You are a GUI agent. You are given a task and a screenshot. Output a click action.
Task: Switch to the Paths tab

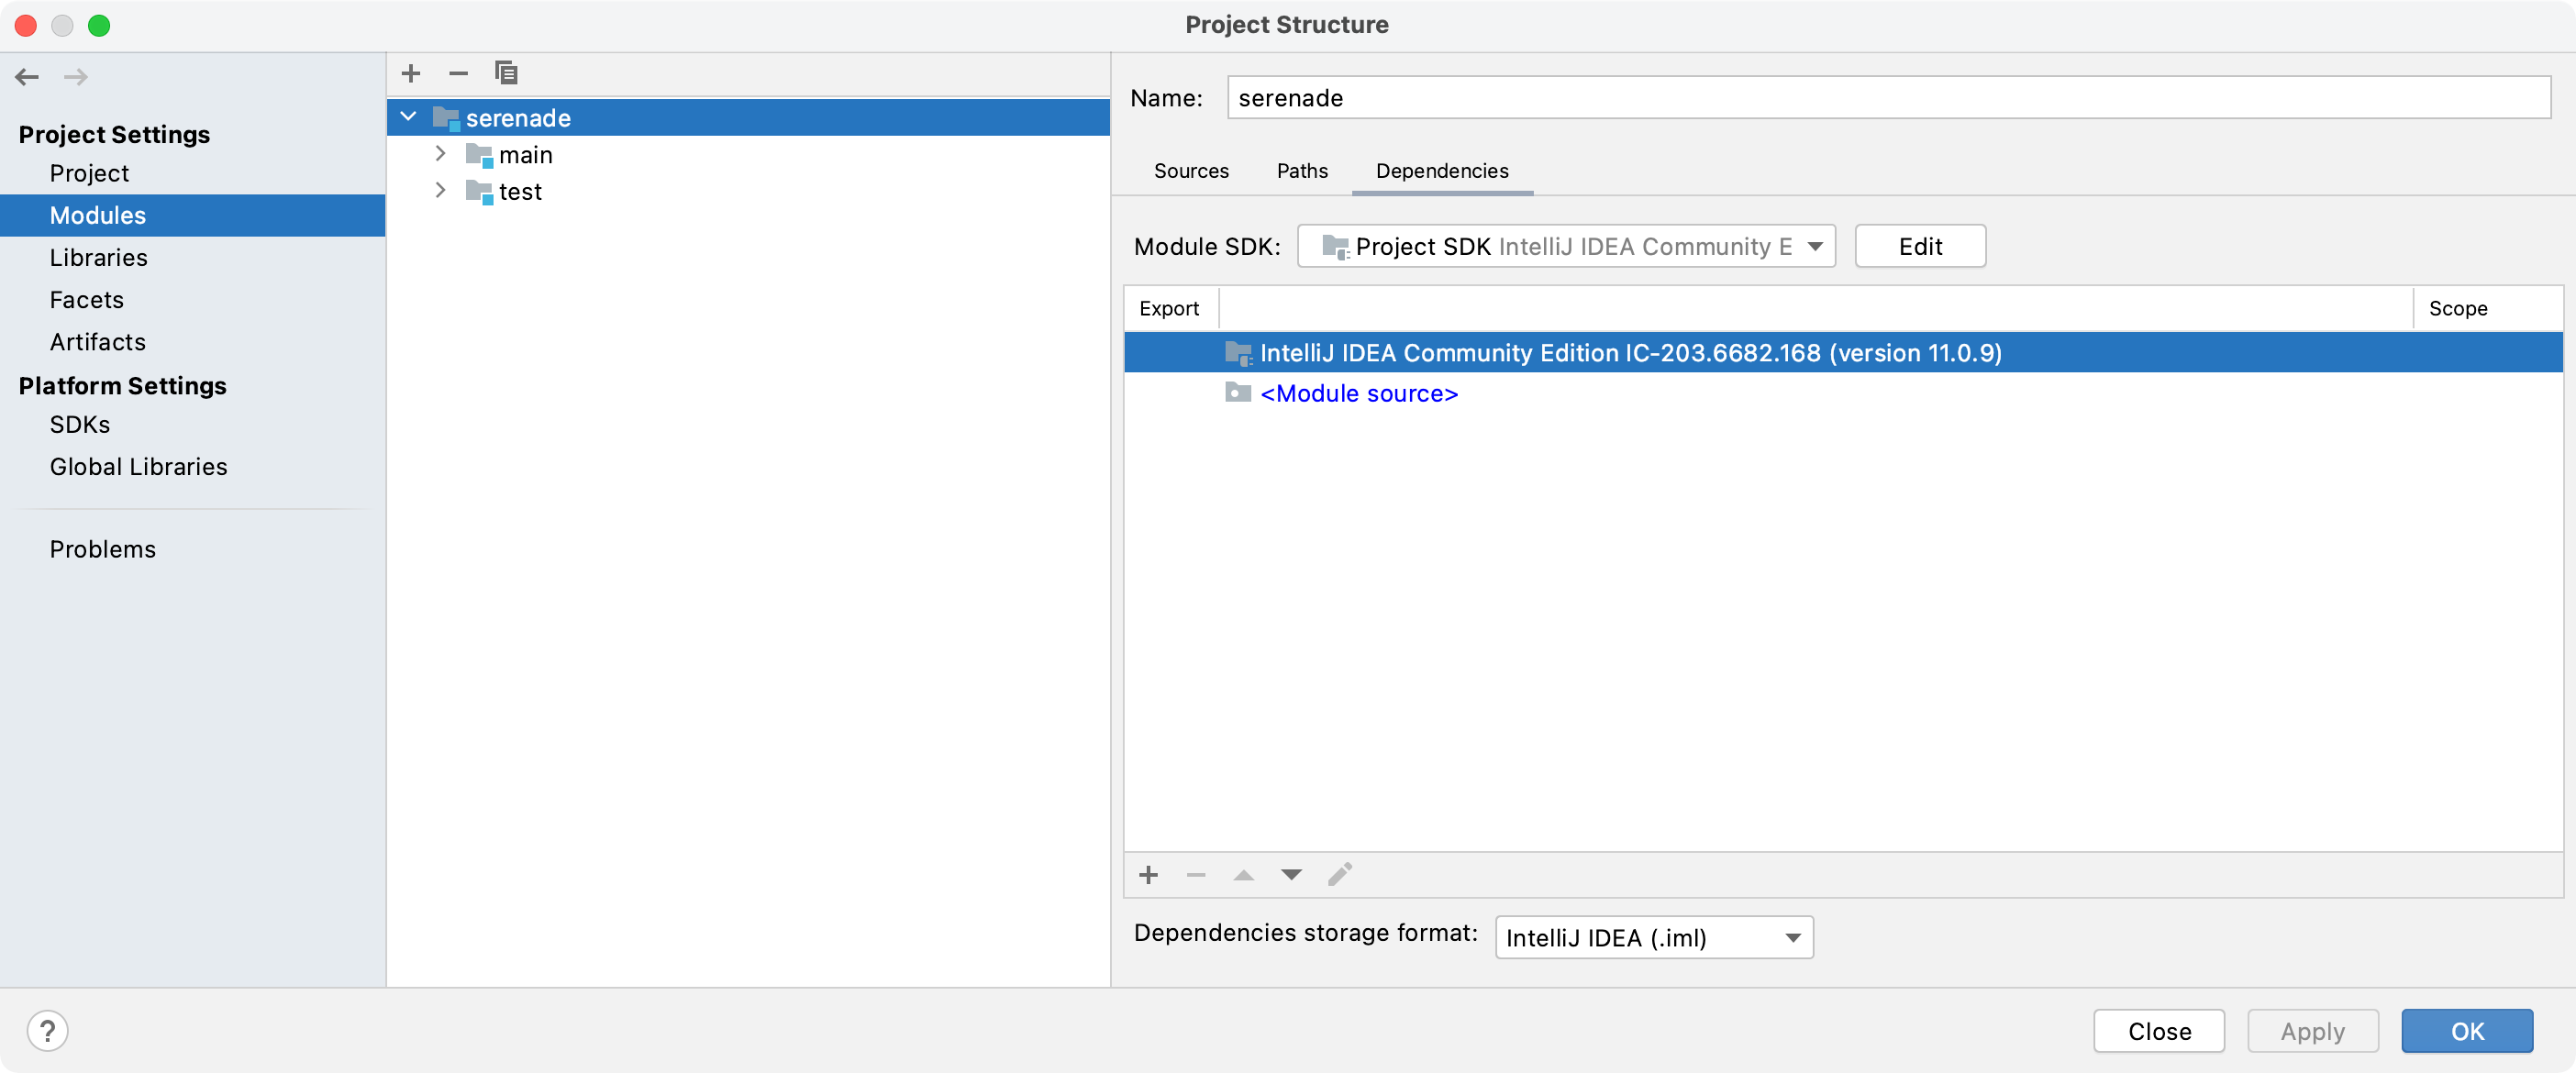[x=1301, y=171]
